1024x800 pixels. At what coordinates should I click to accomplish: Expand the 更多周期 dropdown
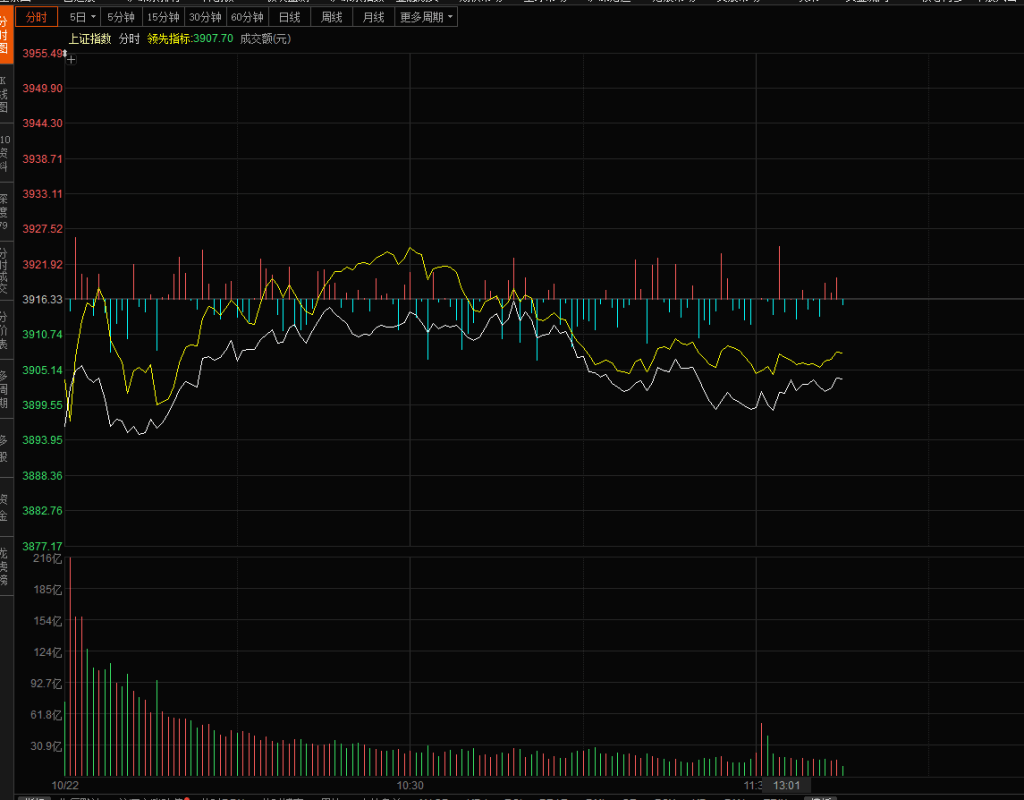click(x=426, y=17)
